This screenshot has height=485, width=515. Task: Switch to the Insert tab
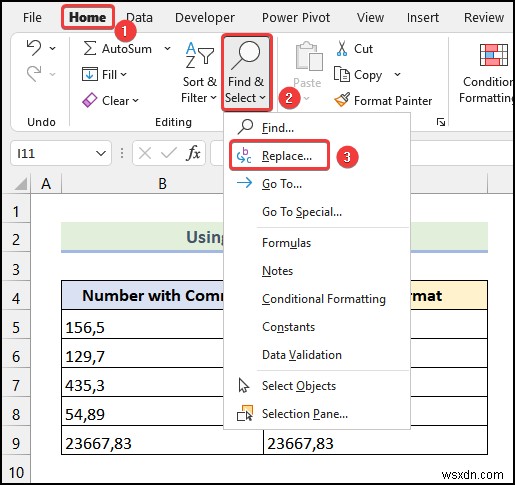point(423,17)
